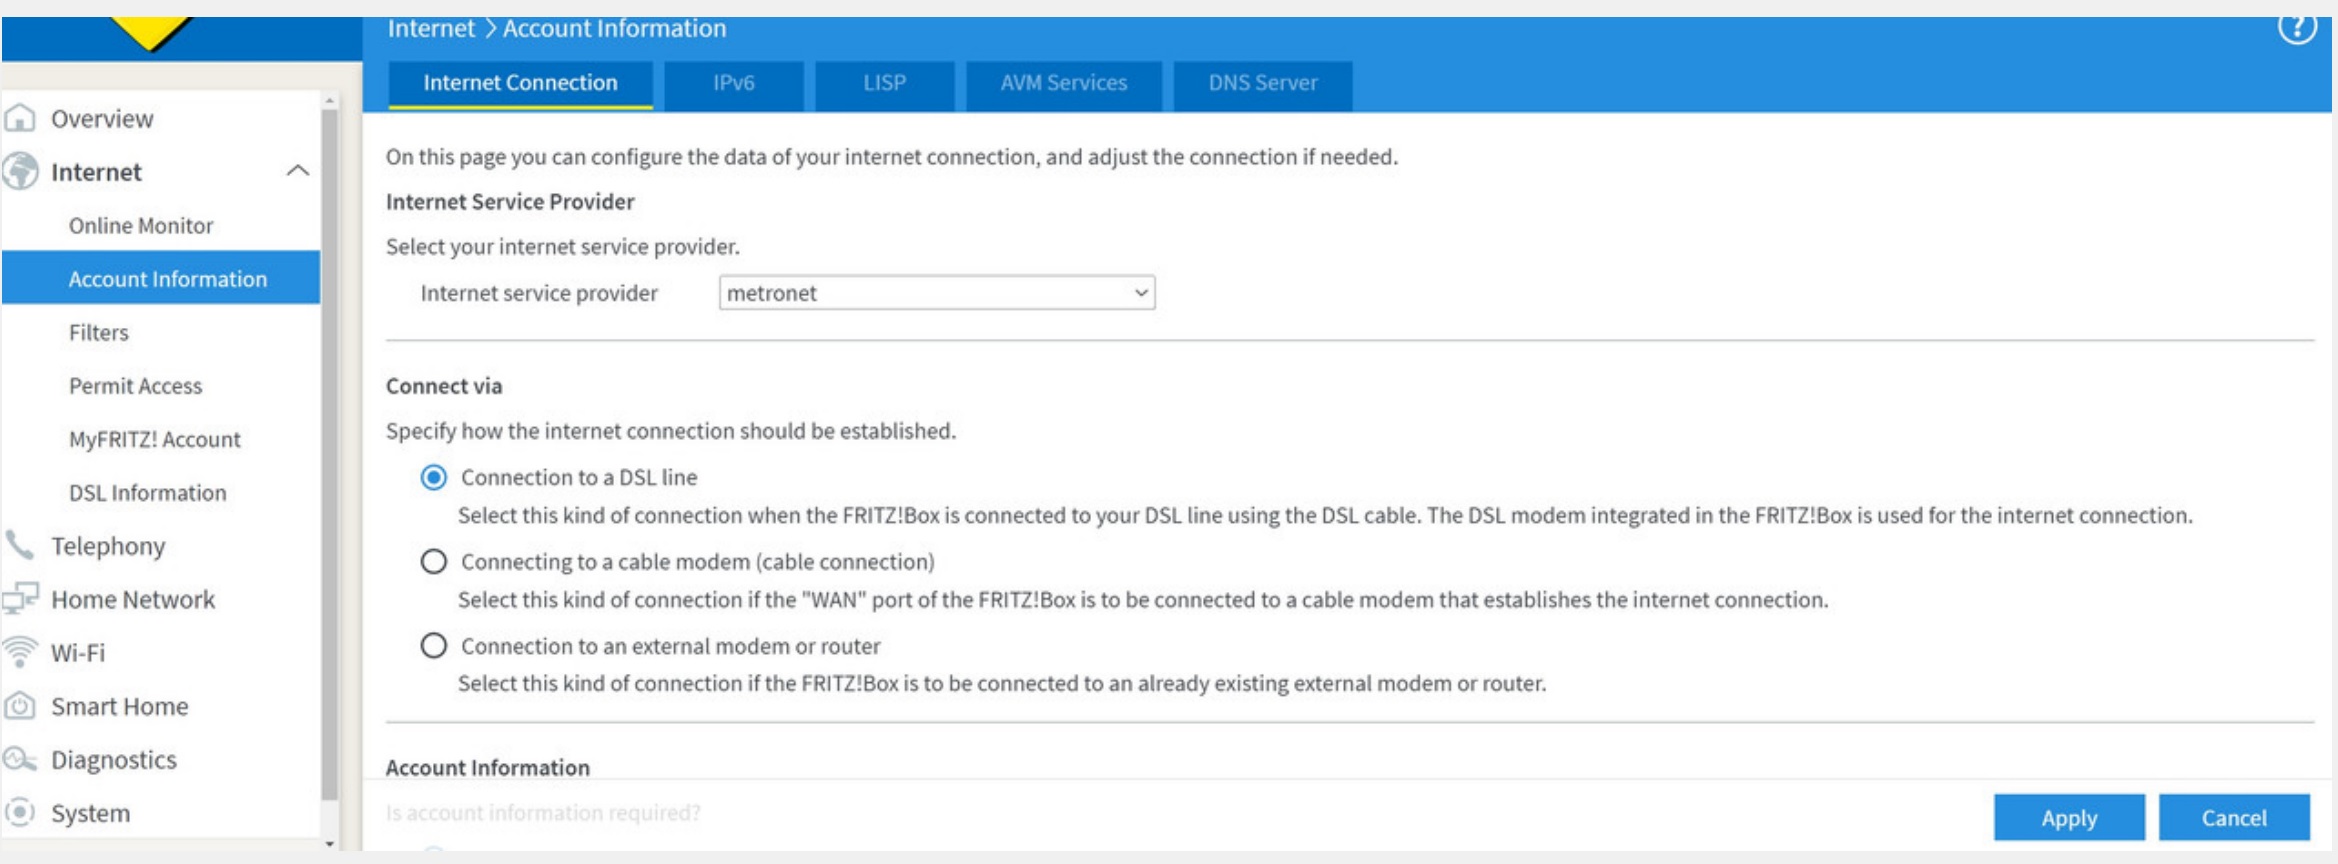Select Connection to a DSL line
The width and height of the screenshot is (2338, 864).
(x=433, y=477)
